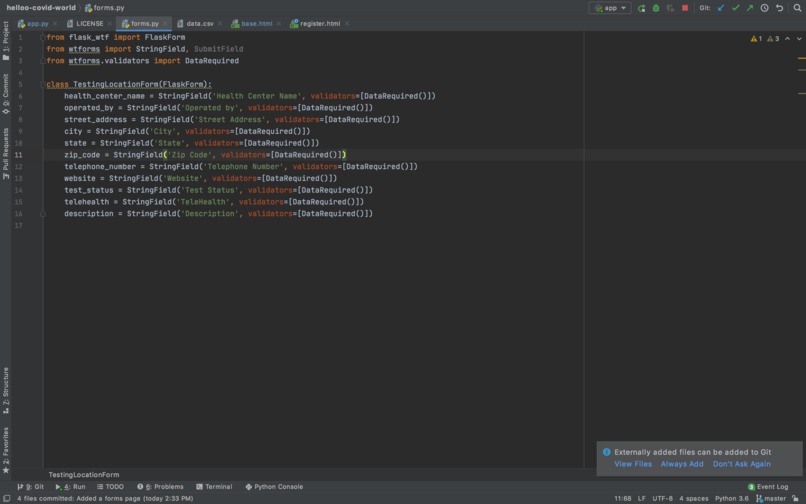Close the base.html tab
The width and height of the screenshot is (806, 504).
279,24
